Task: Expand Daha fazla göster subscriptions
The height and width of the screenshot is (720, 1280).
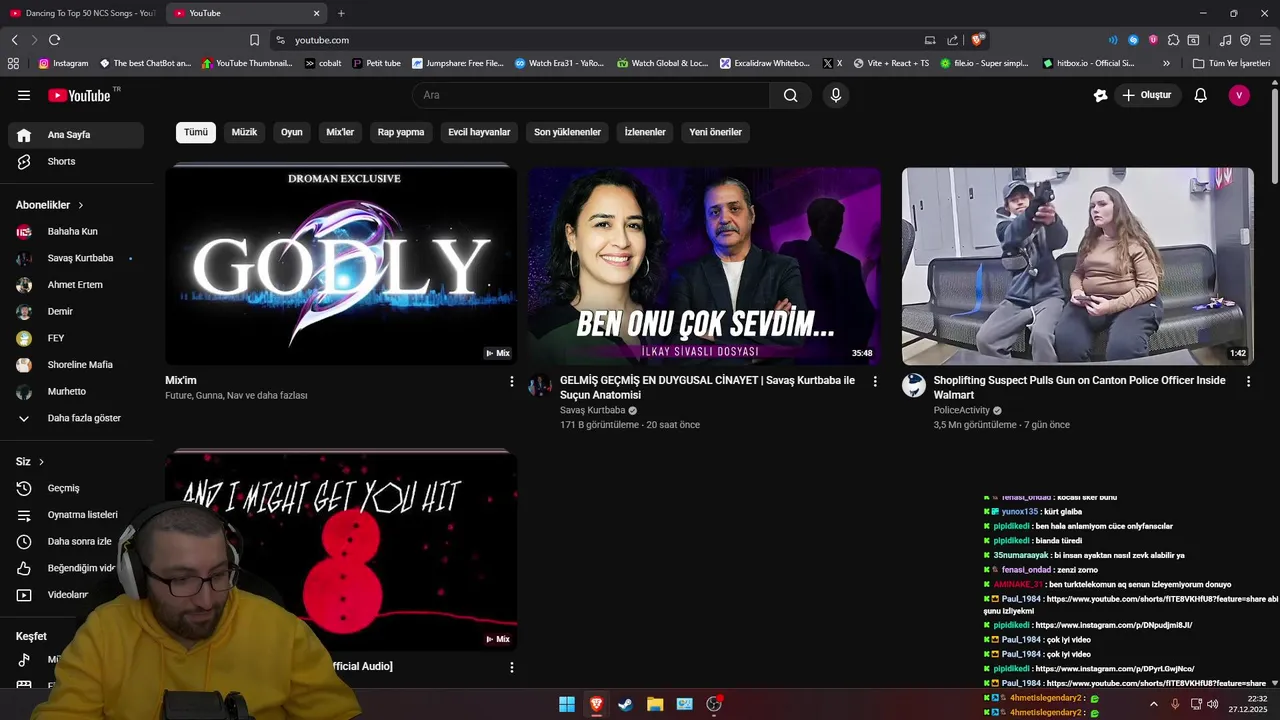Action: point(76,418)
